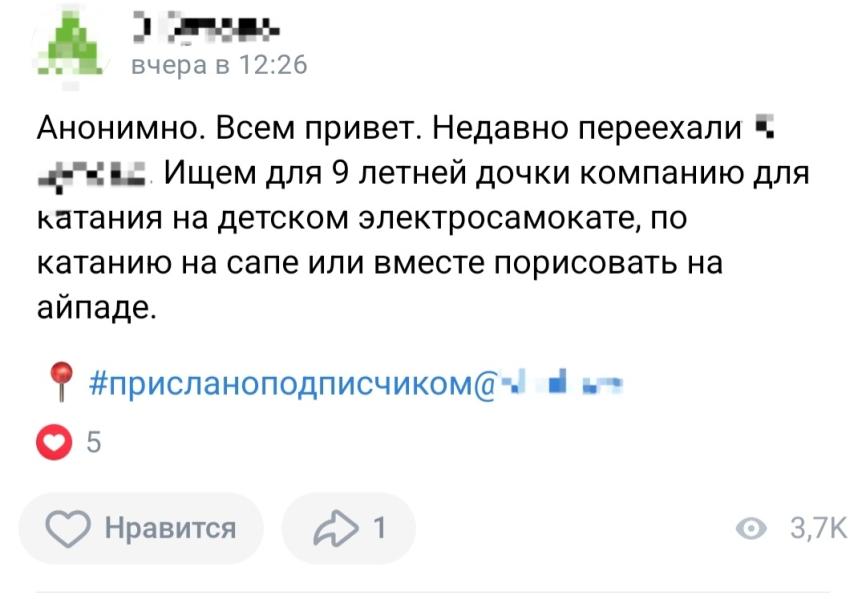Open the post timestamp вчера в 12:26

tap(219, 65)
